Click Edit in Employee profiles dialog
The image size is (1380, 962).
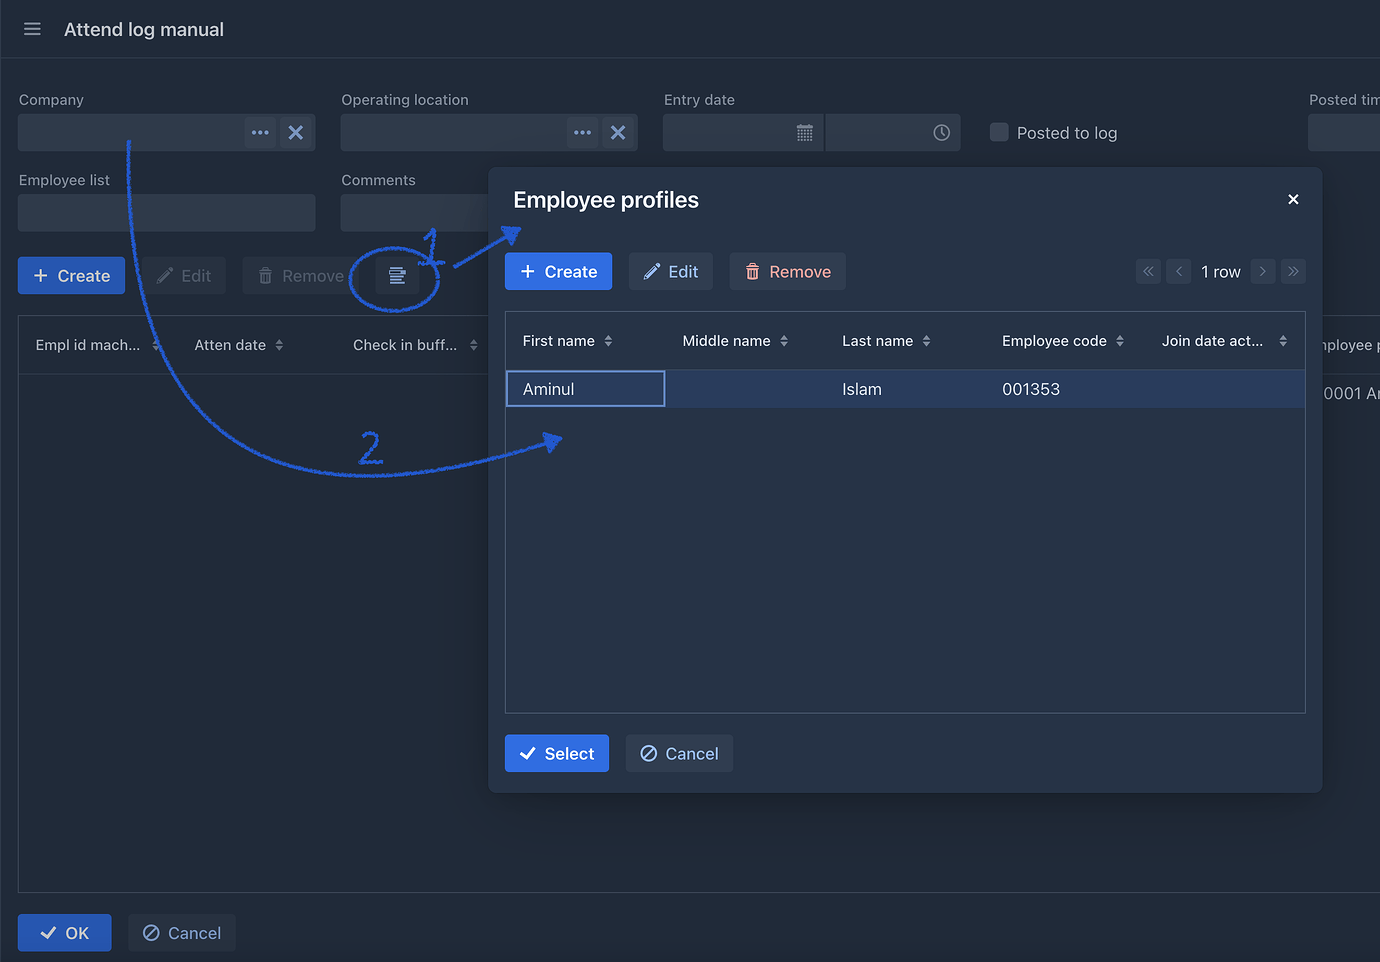(671, 271)
